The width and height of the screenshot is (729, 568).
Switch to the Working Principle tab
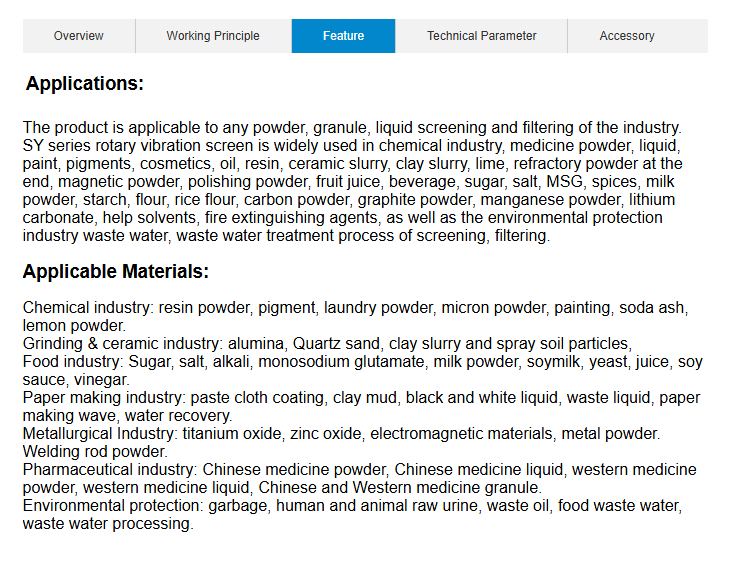[x=213, y=36]
